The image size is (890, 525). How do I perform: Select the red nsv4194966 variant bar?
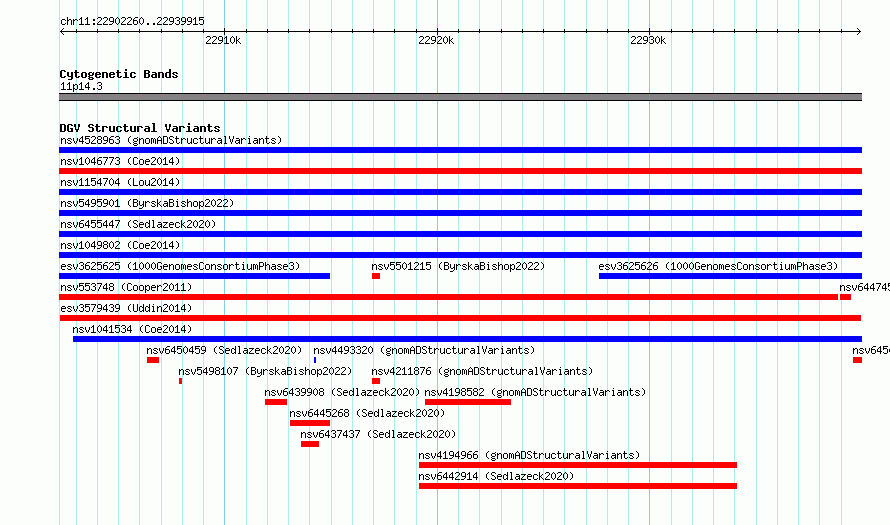point(578,465)
